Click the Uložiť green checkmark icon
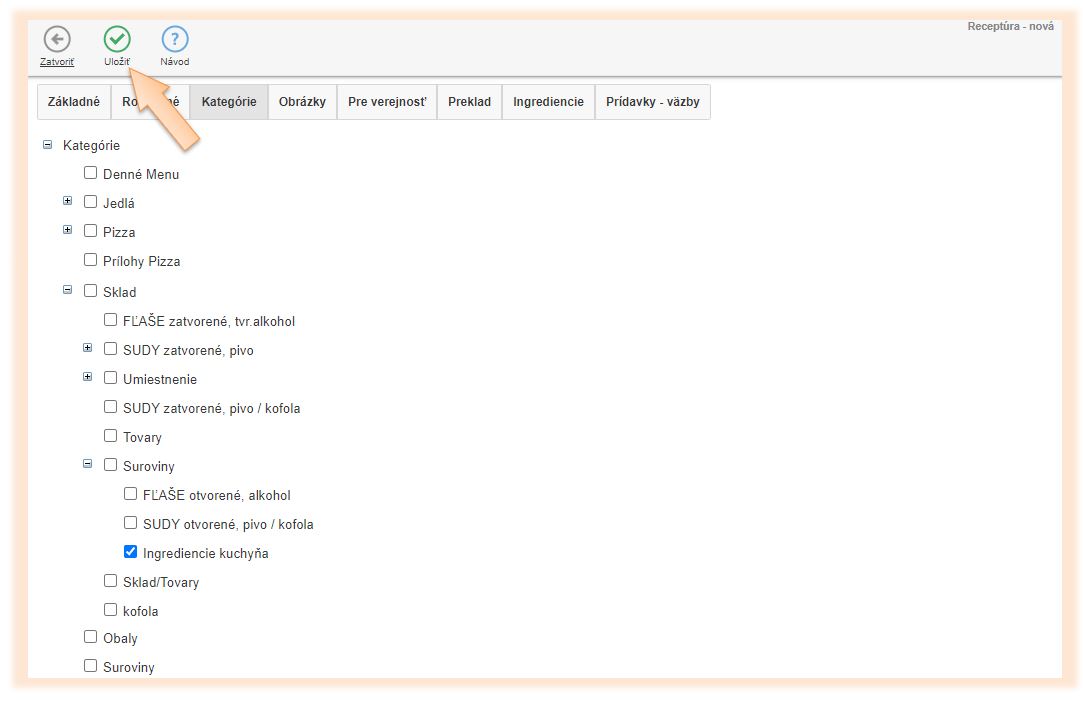Viewport: 1083px width, 702px height. tap(117, 40)
